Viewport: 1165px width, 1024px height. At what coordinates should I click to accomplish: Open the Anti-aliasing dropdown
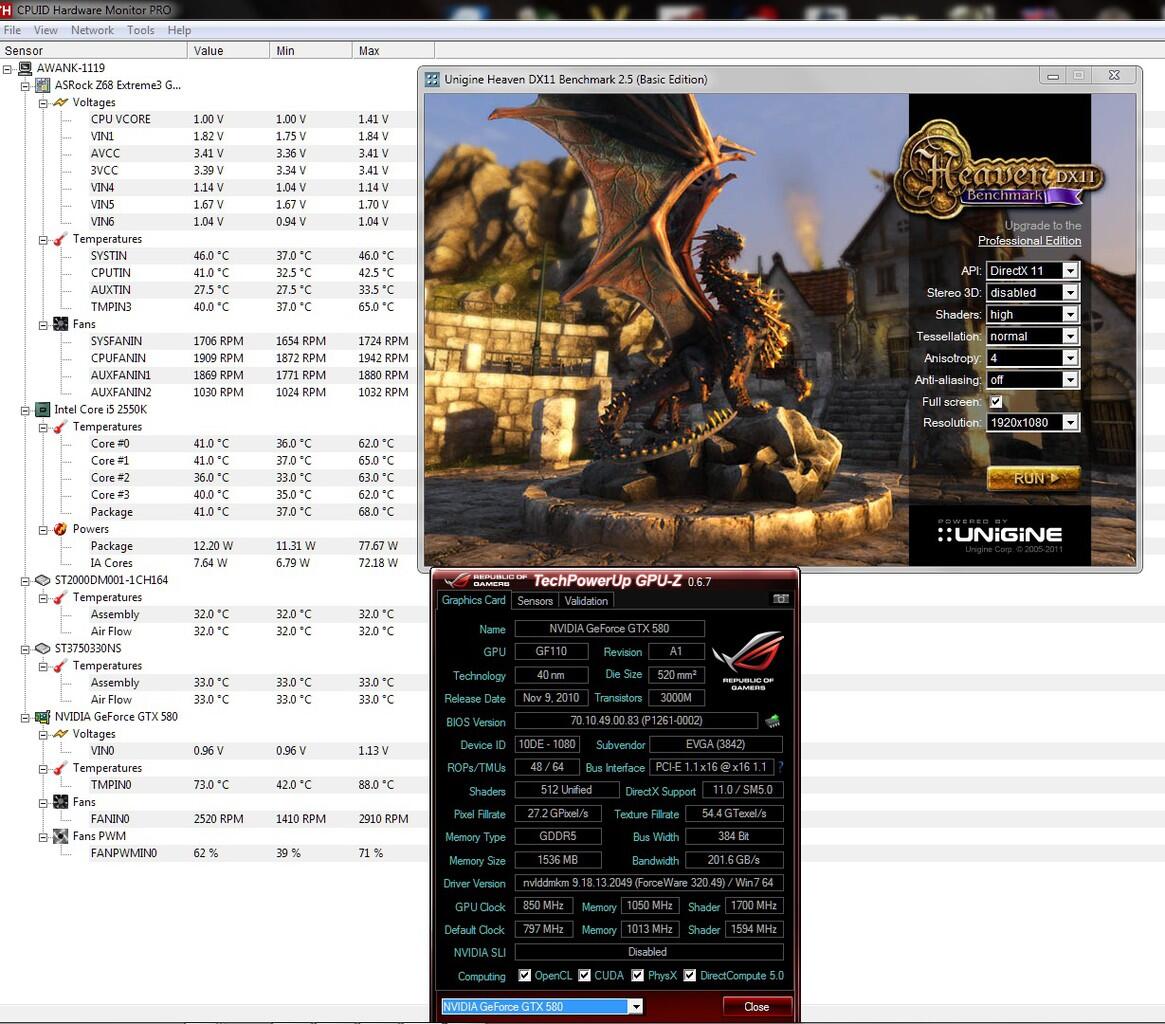(1033, 380)
